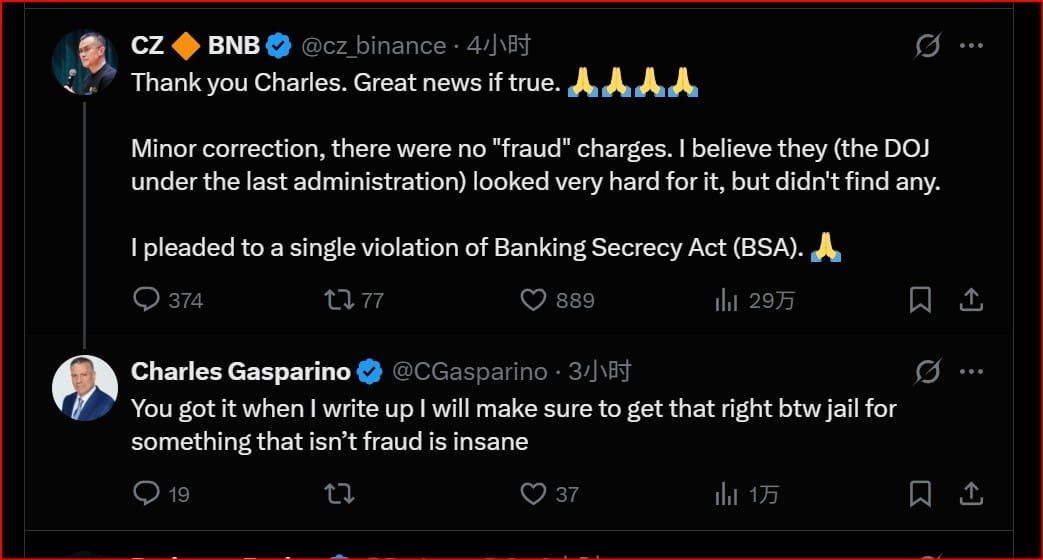Open the @CGasparino profile handle
The image size is (1043, 560).
coord(469,372)
